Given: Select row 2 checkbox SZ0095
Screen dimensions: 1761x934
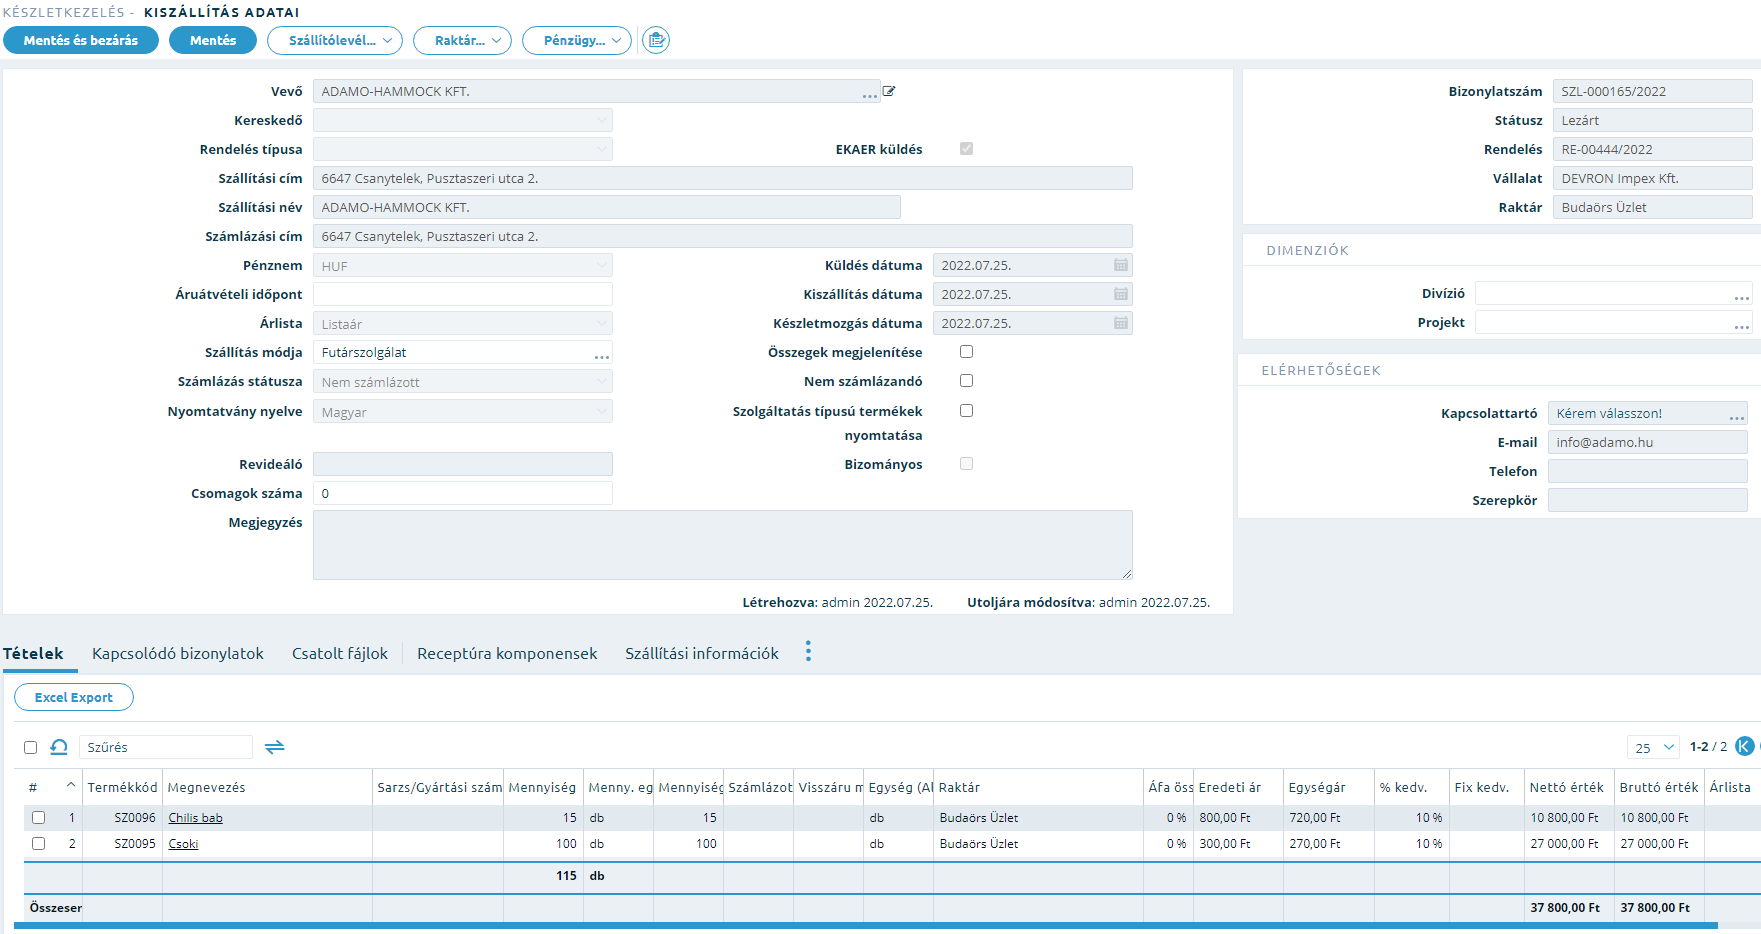Looking at the screenshot, I should [x=38, y=843].
